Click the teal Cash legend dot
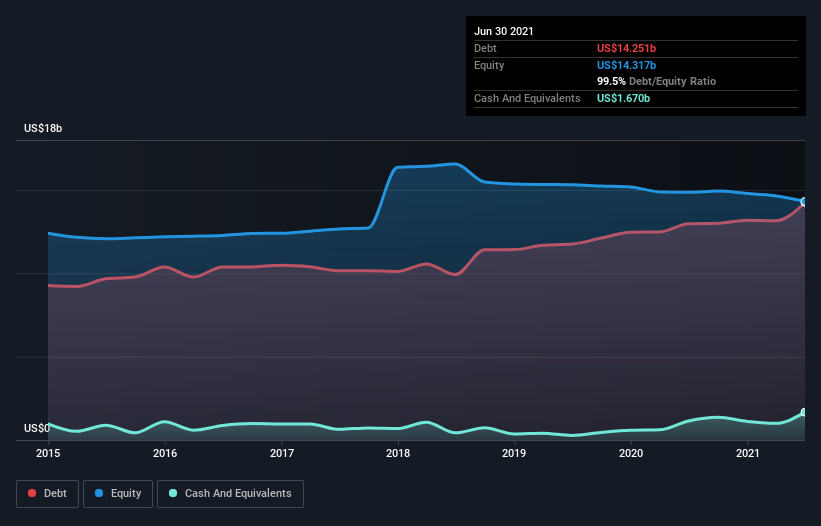 coord(173,493)
